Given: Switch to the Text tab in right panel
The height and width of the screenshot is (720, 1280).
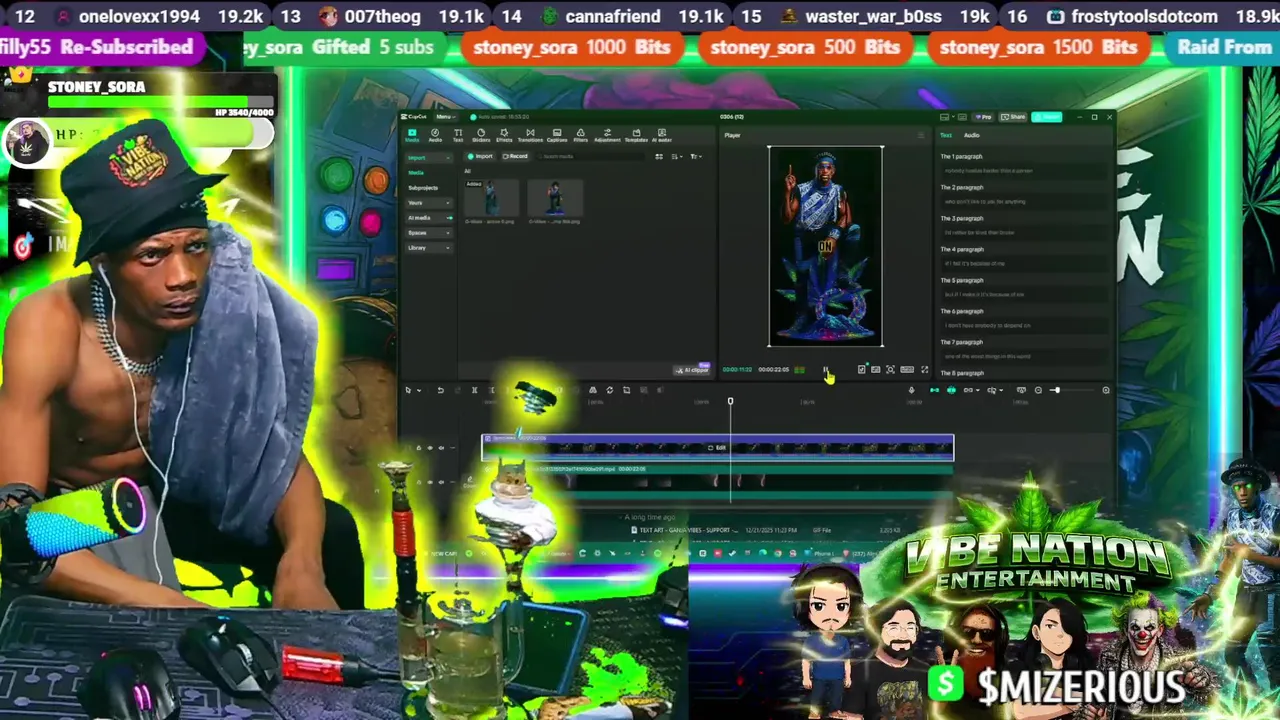Looking at the screenshot, I should tap(946, 135).
